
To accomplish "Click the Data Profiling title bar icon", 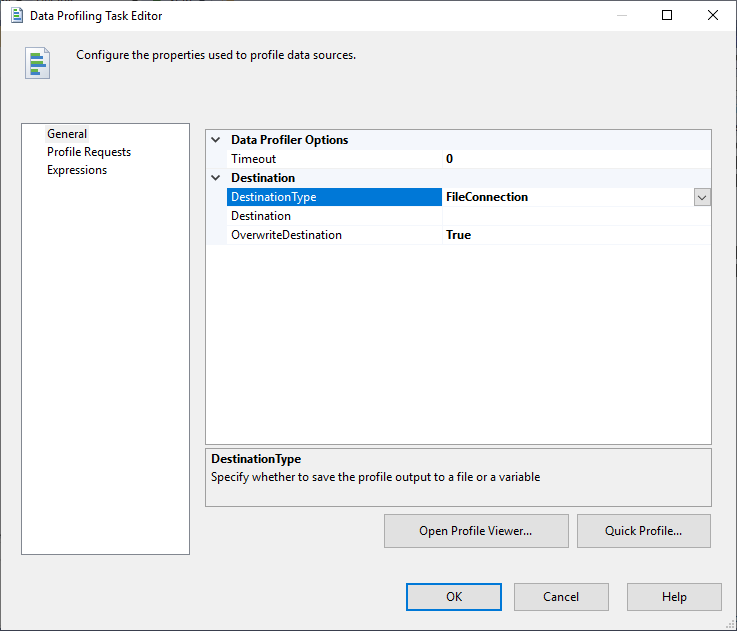I will 16,15.
